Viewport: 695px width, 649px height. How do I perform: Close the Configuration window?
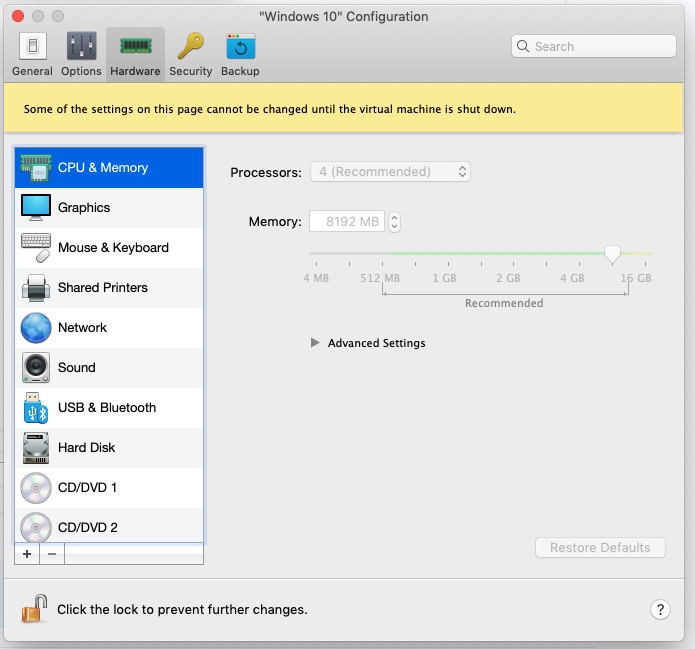[x=18, y=16]
